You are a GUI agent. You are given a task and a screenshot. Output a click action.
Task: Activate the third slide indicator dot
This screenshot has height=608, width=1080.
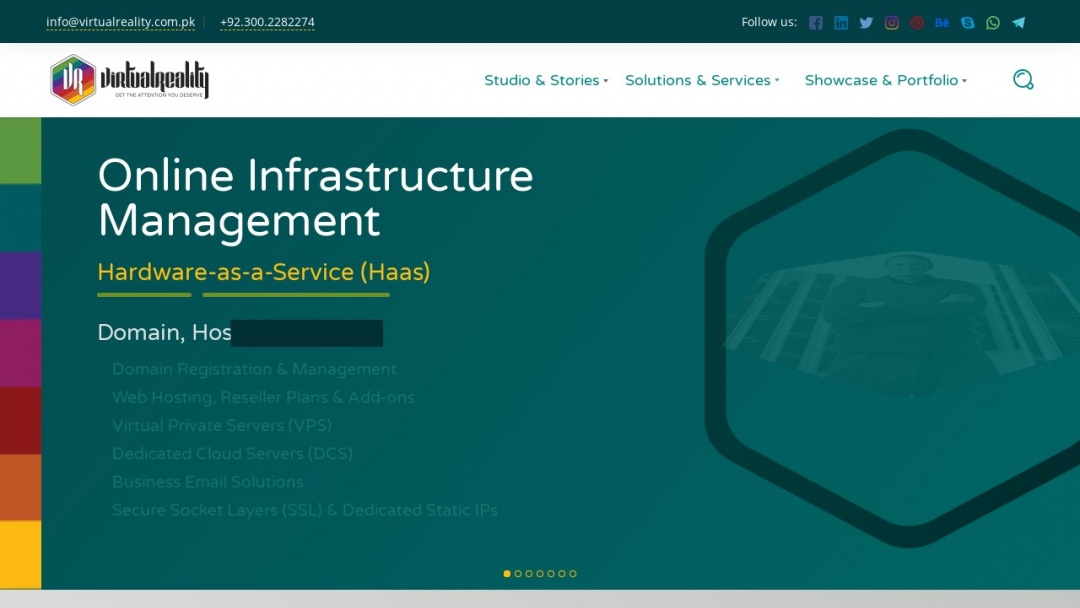click(529, 573)
